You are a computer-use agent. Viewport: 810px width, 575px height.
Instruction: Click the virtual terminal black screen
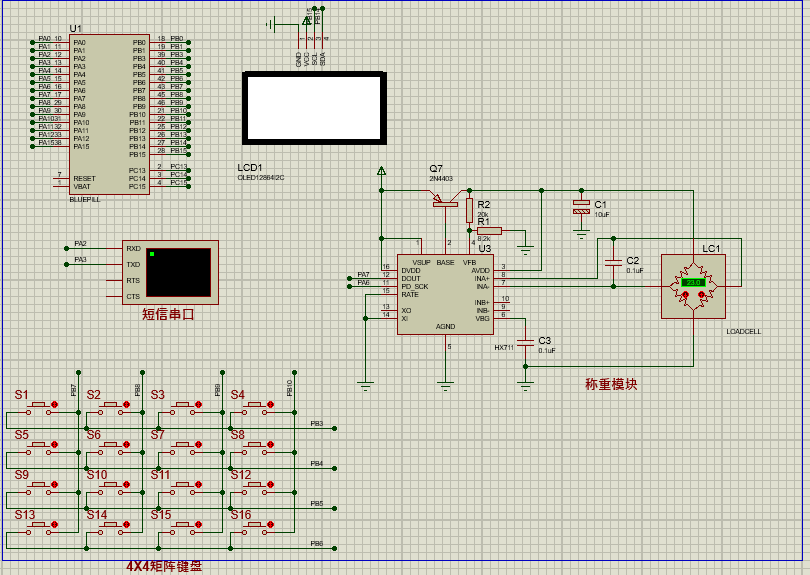(179, 273)
